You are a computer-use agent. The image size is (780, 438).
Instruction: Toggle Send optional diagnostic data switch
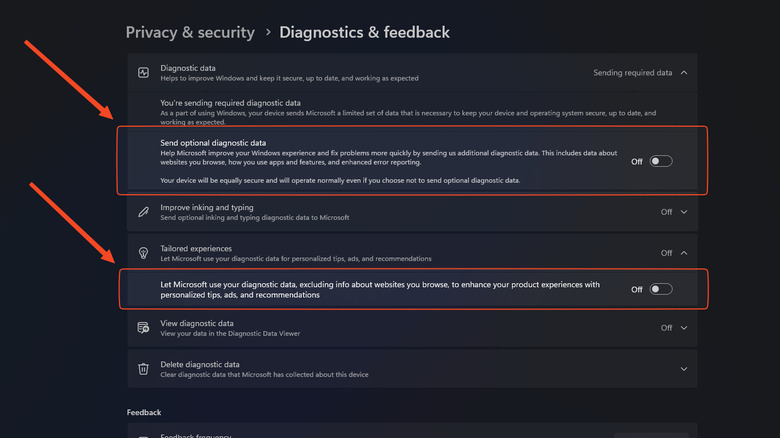tap(661, 161)
